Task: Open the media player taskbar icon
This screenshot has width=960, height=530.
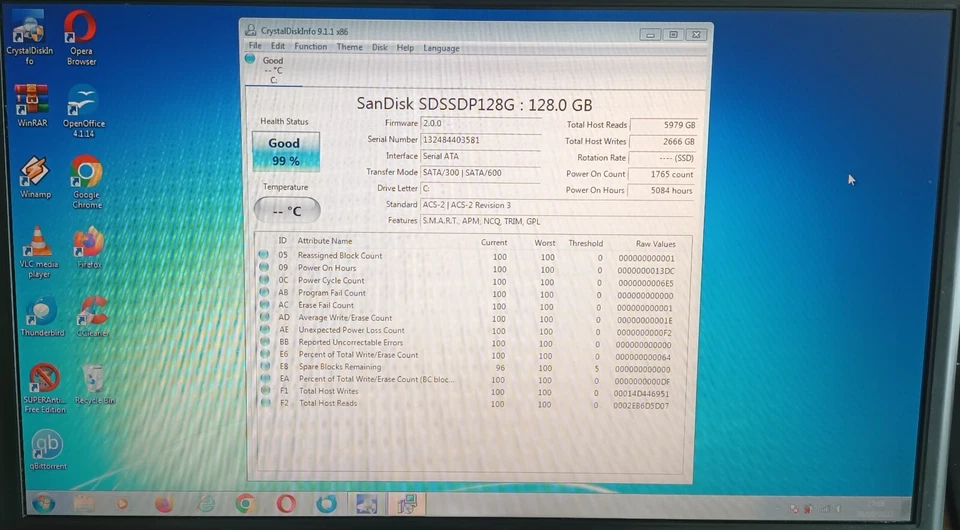Action: 122,504
